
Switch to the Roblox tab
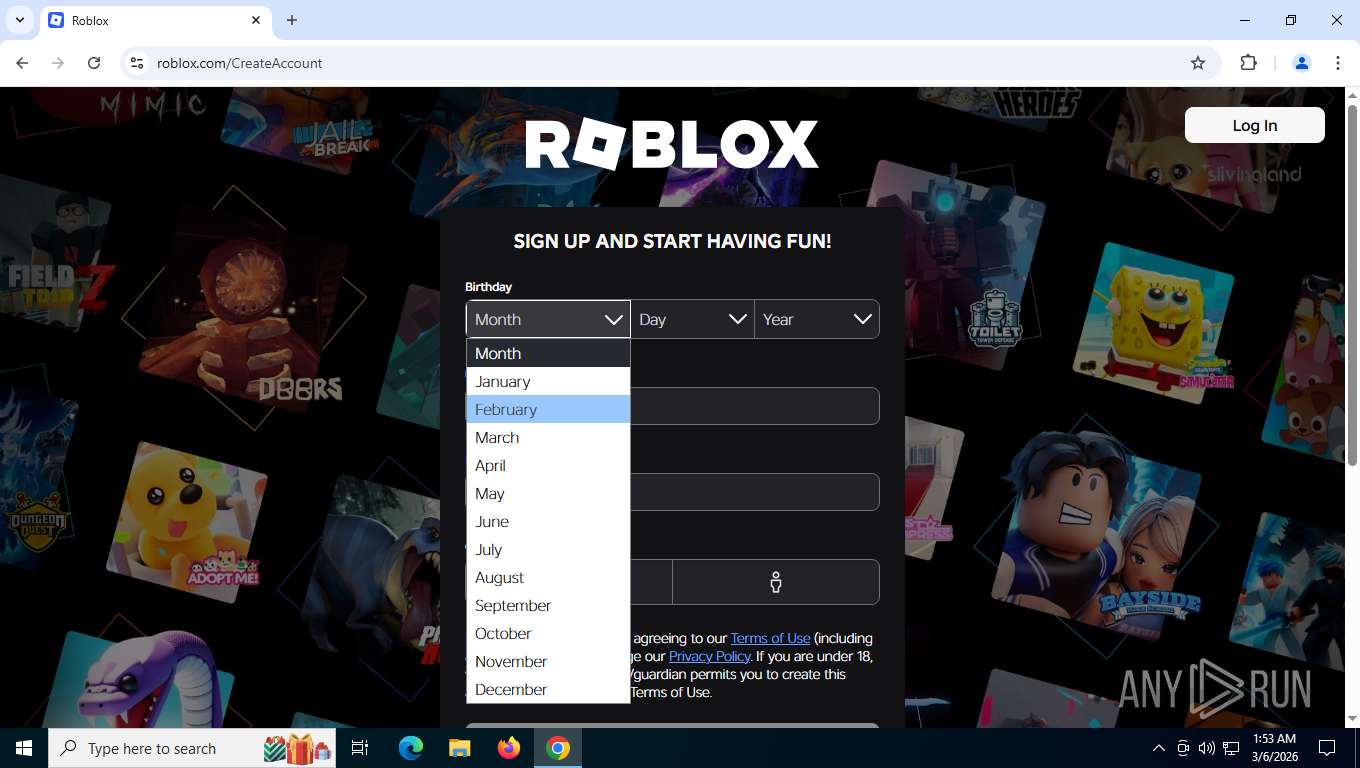pos(155,20)
